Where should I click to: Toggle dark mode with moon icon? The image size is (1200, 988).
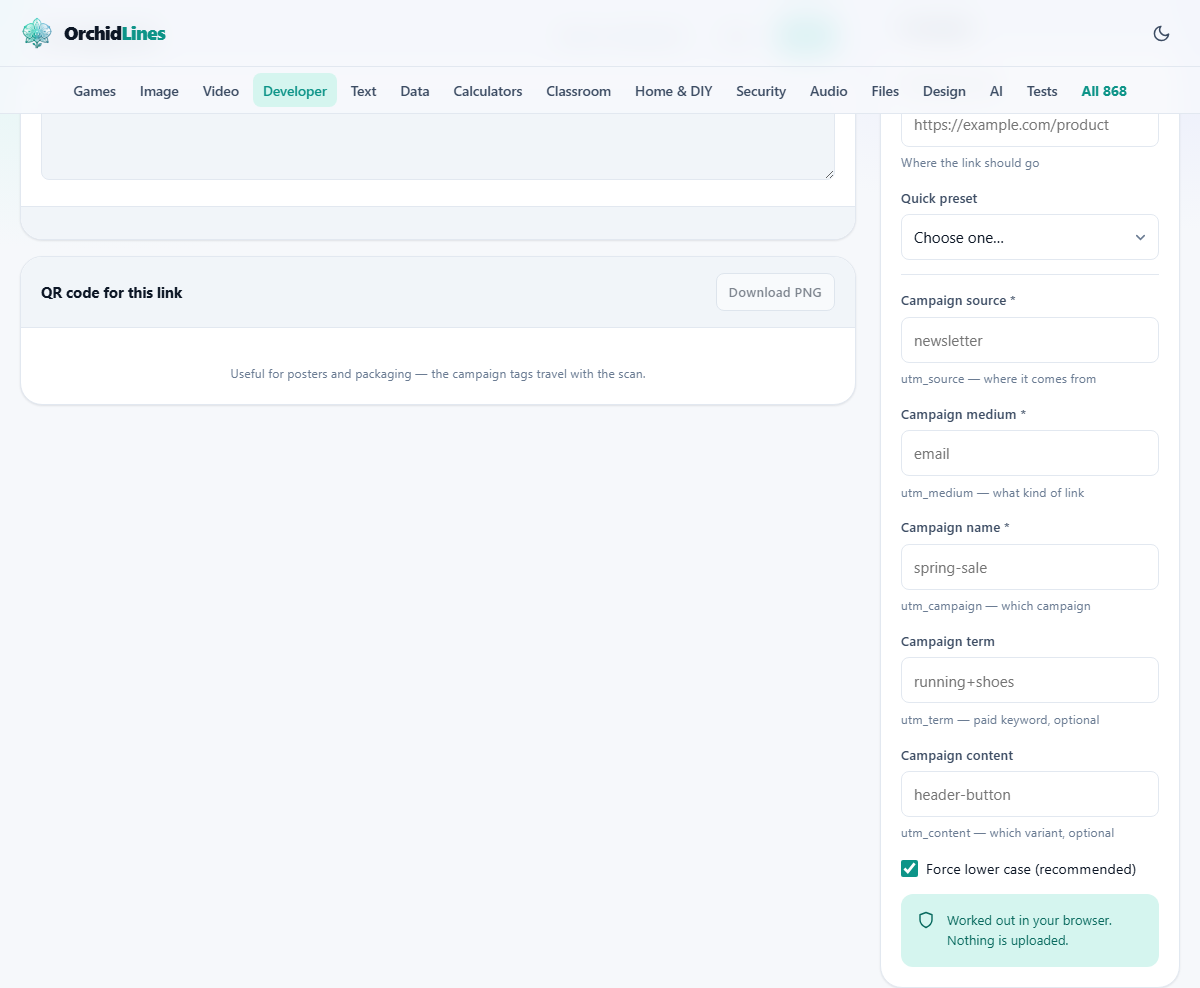[x=1161, y=33]
